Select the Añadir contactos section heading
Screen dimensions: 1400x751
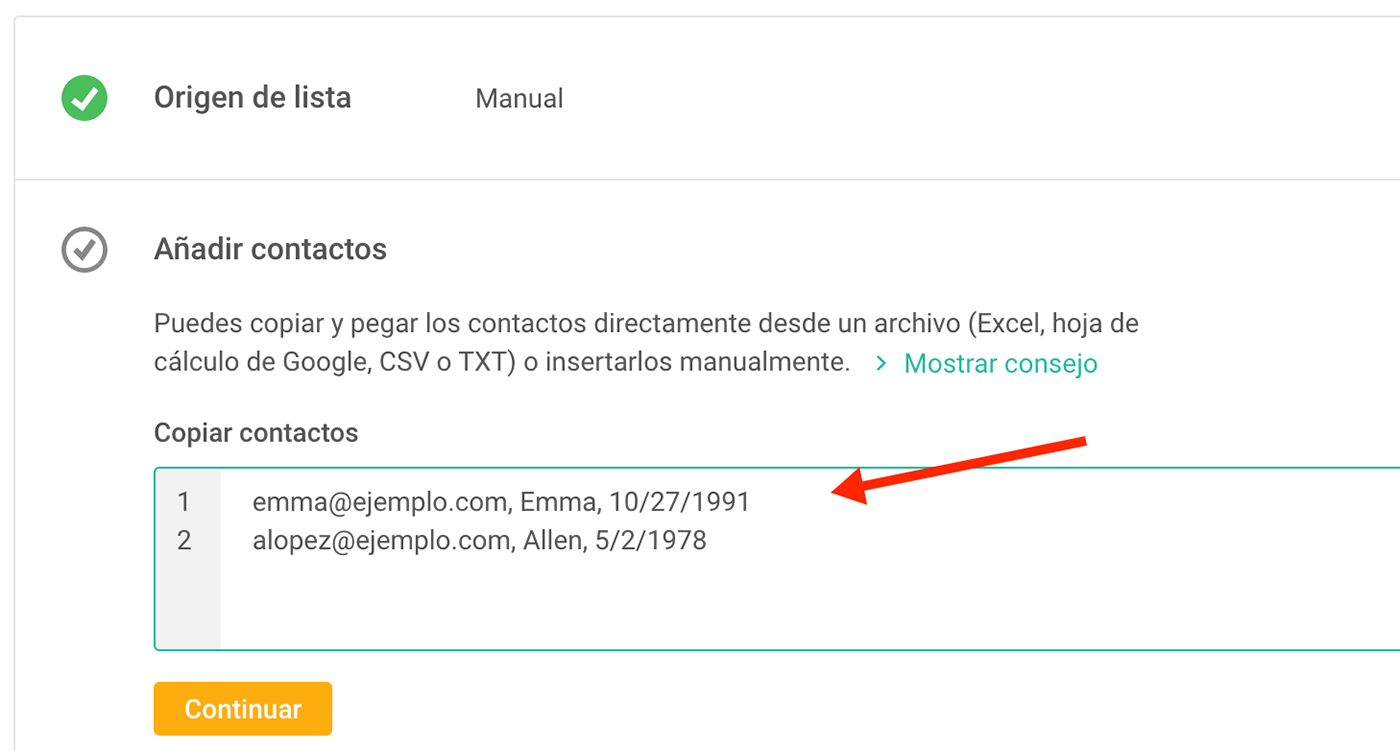click(270, 249)
